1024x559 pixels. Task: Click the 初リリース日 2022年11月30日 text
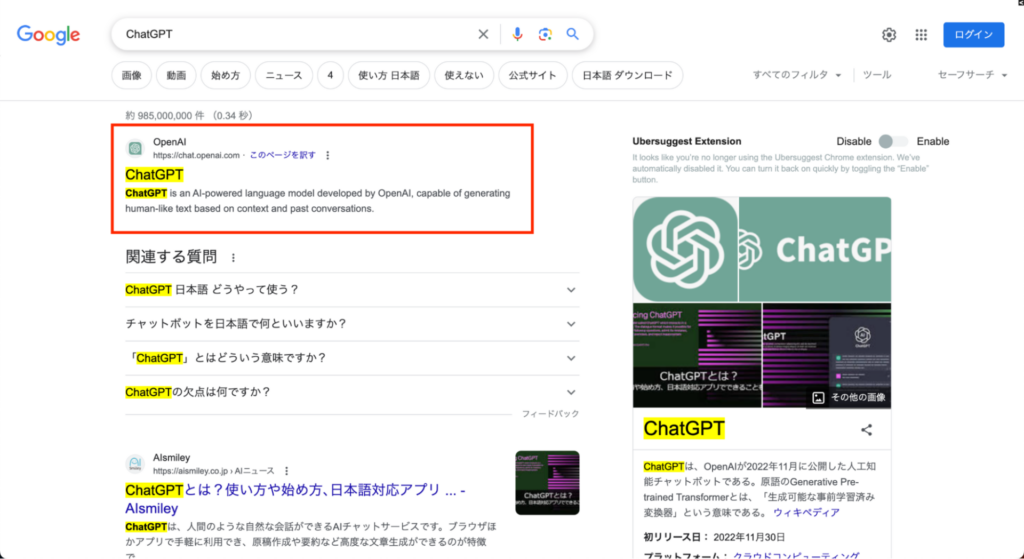[x=714, y=537]
